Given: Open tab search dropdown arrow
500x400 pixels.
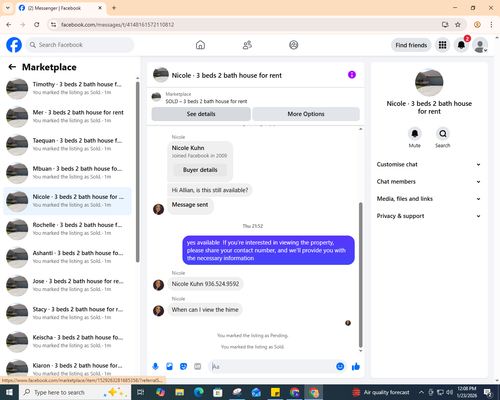Looking at the screenshot, I should [7, 8].
